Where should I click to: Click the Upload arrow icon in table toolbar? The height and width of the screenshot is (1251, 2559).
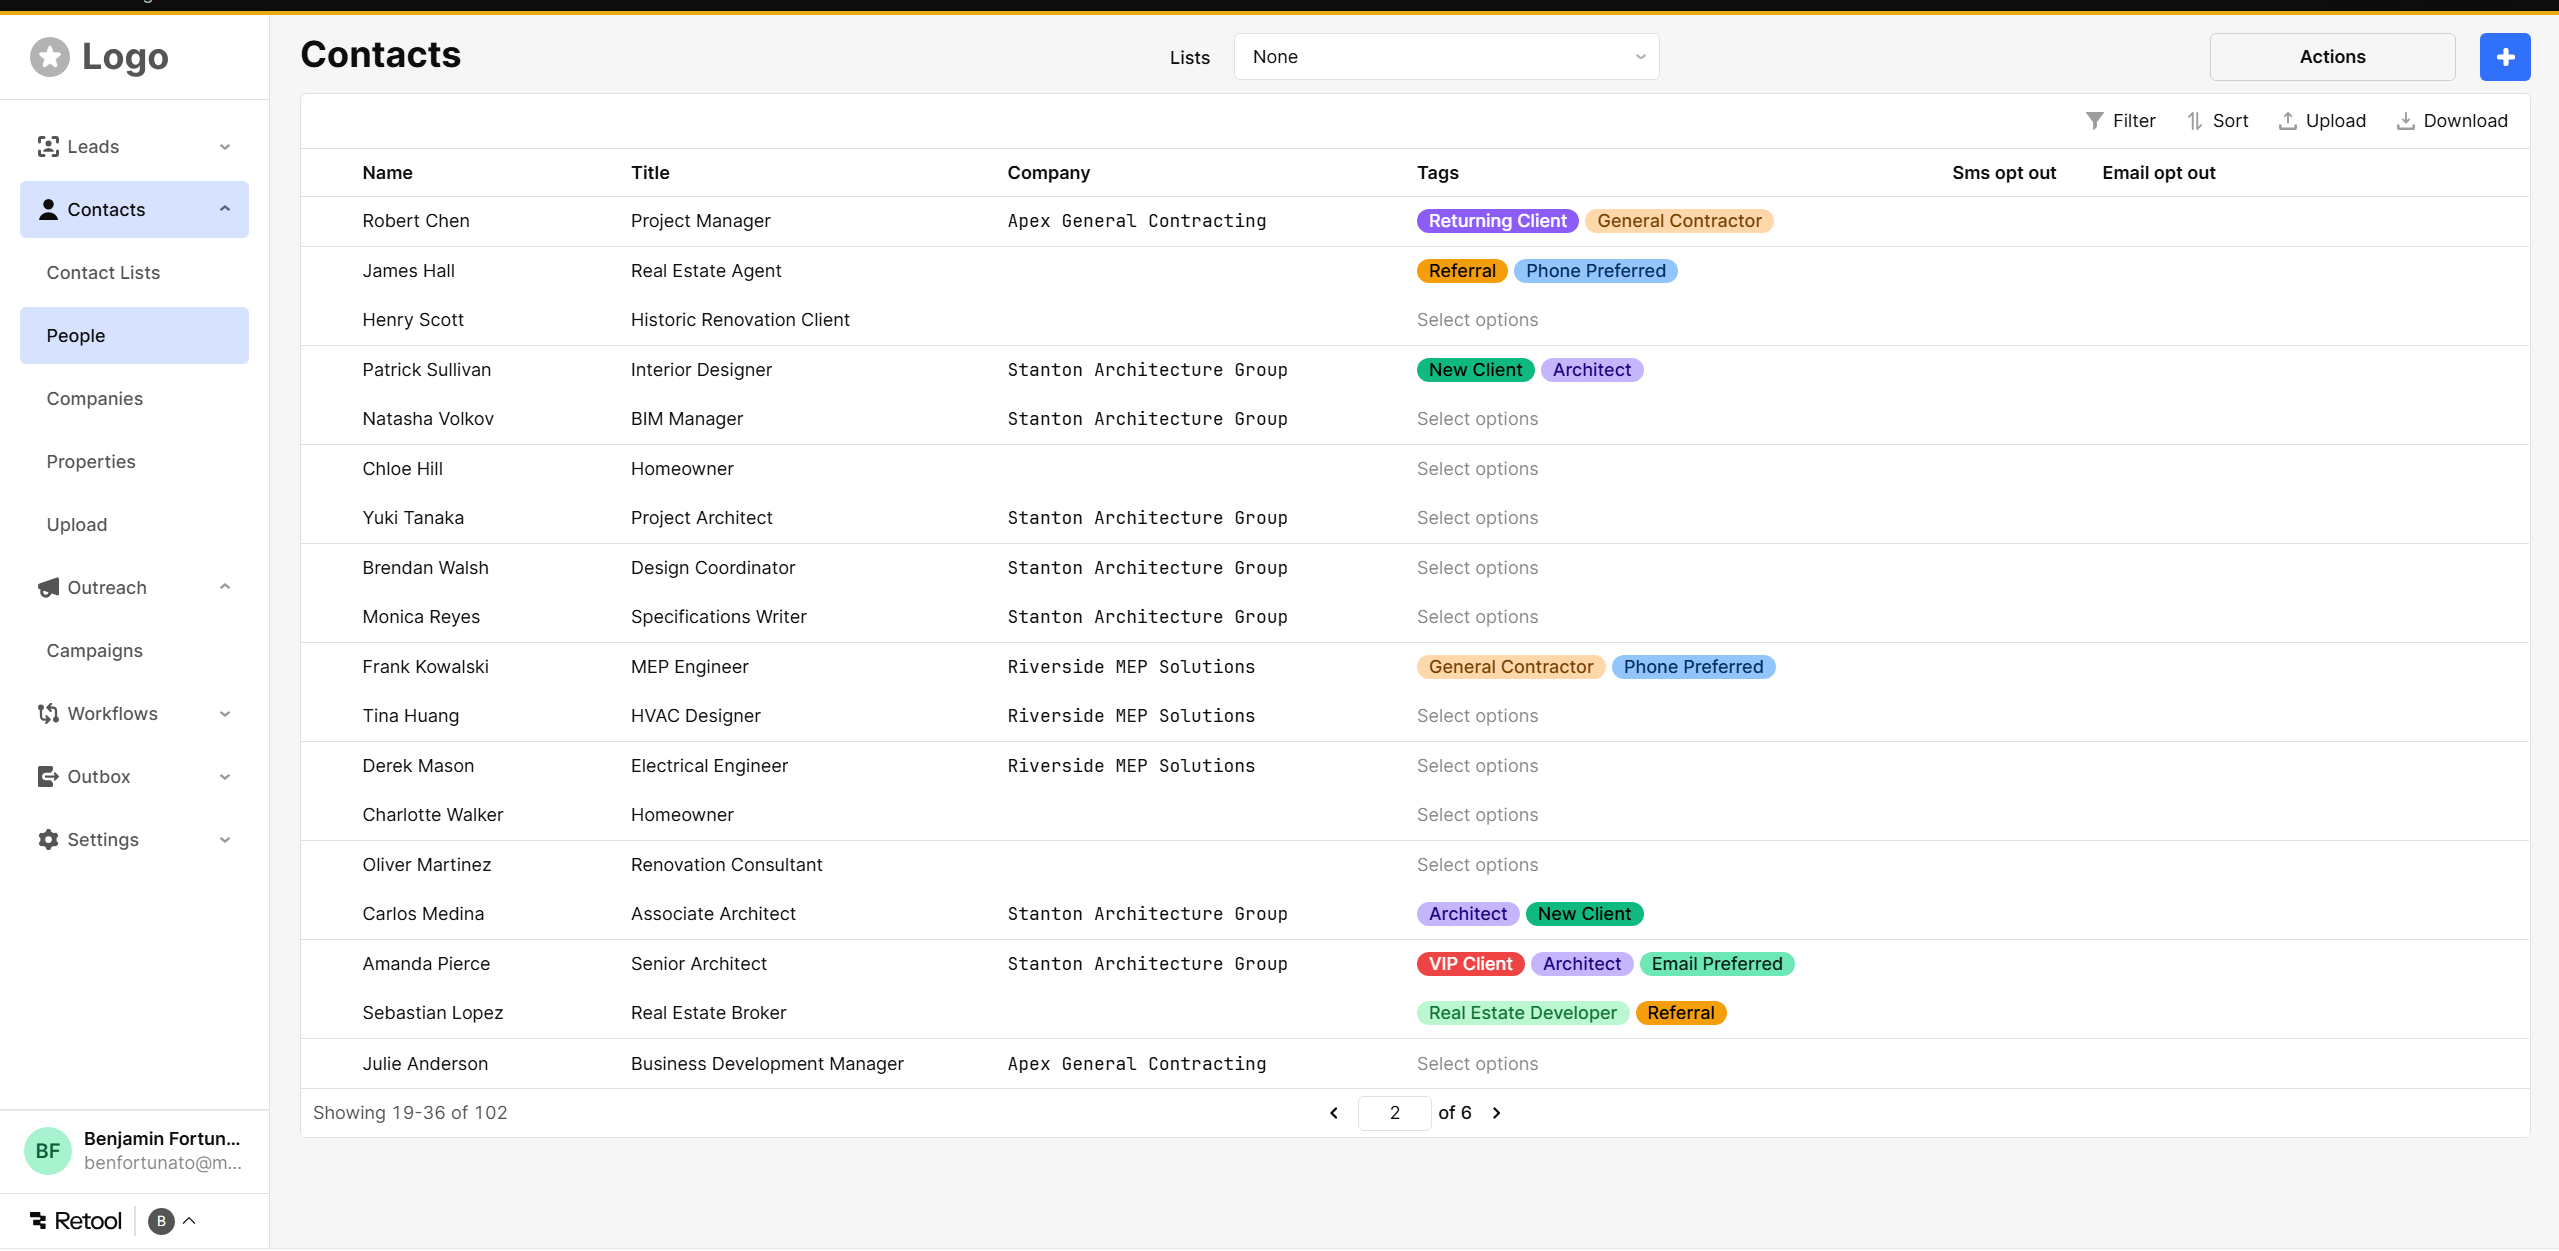[x=2287, y=121]
